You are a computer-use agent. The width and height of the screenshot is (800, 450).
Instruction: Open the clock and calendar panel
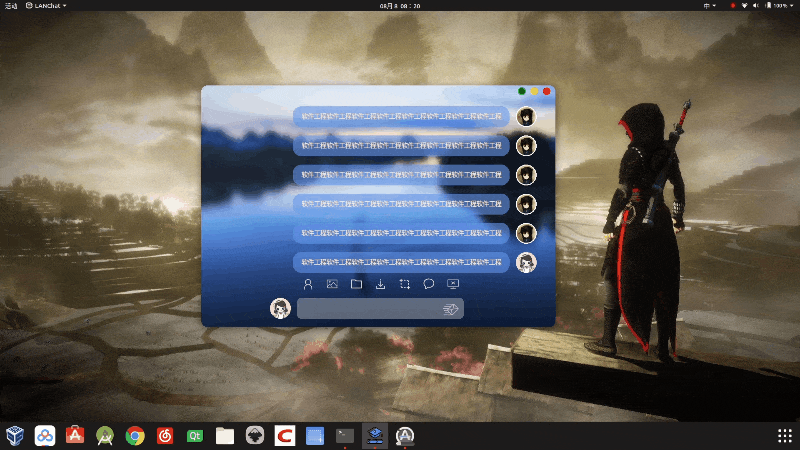click(x=400, y=6)
